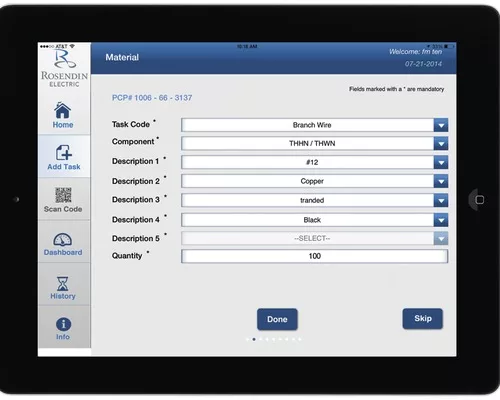Viewport: 500px width, 400px height.
Task: Open the Description 2 Copper dropdown arrow
Action: (x=441, y=181)
